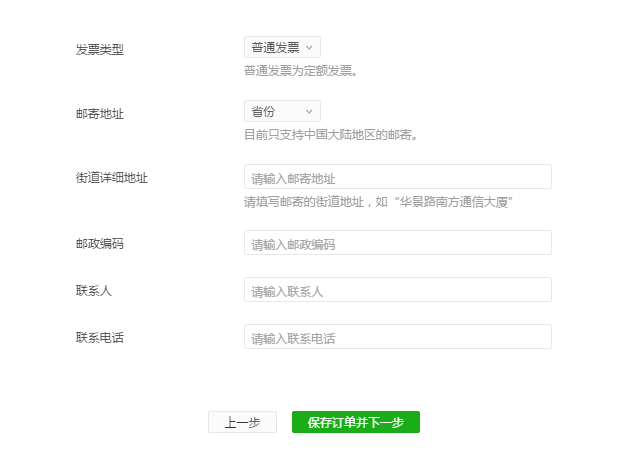The image size is (618, 462).
Task: Click the 邮政编码 field label
Action: click(100, 244)
